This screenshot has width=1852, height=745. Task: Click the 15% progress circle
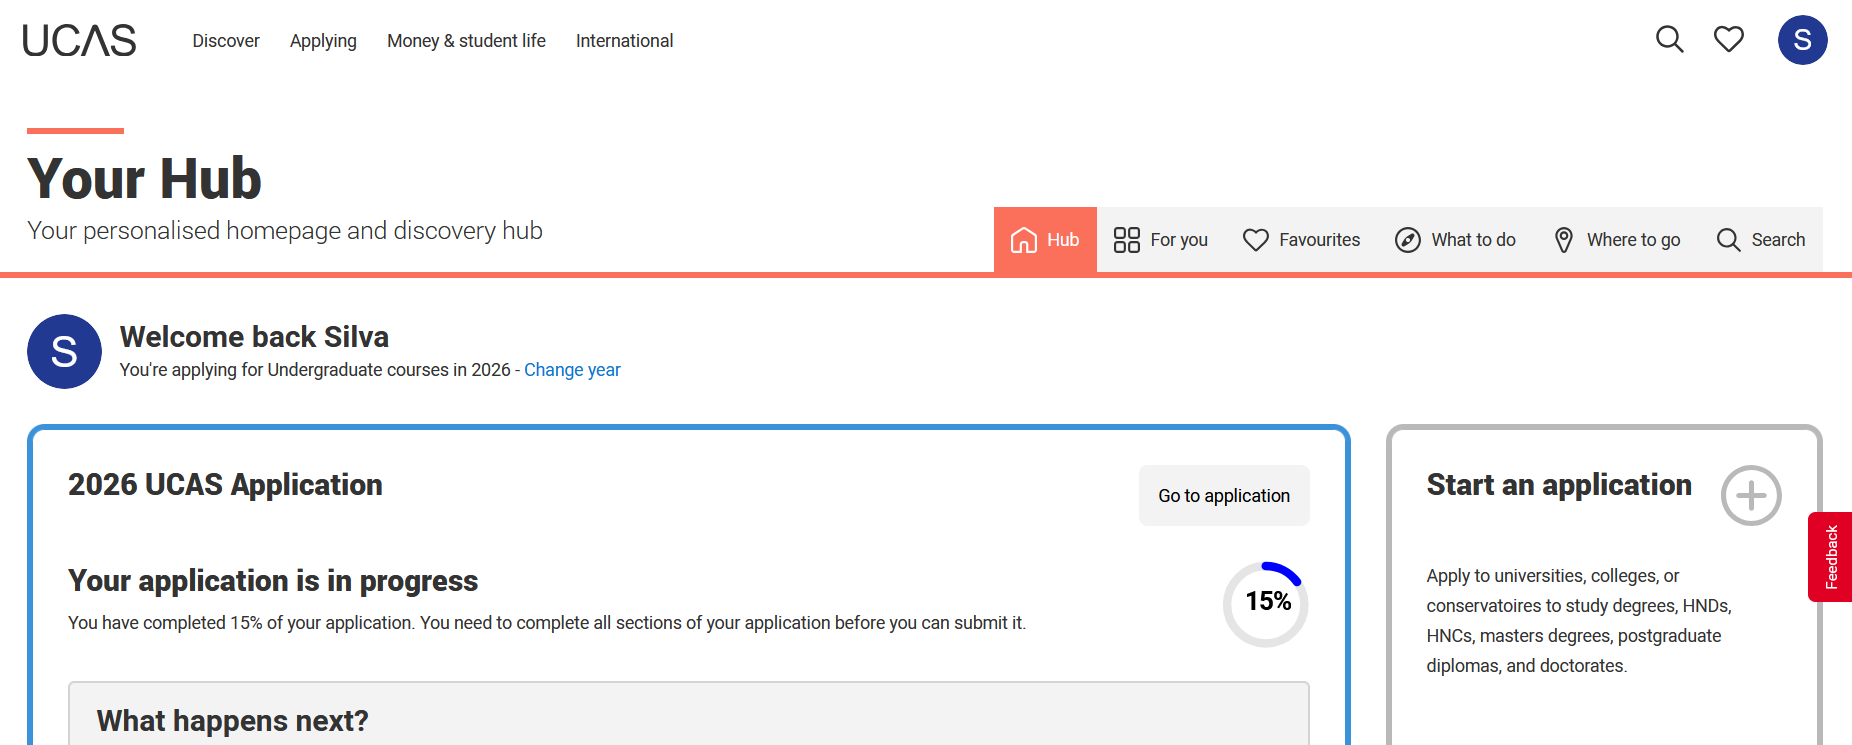(1266, 604)
